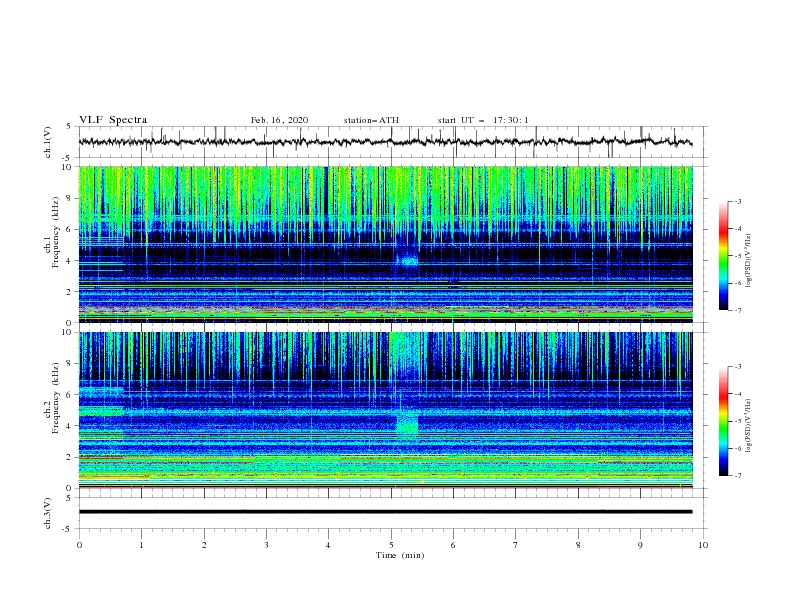Click the 'station=ATH' header text
This screenshot has width=792, height=612.
pos(371,120)
